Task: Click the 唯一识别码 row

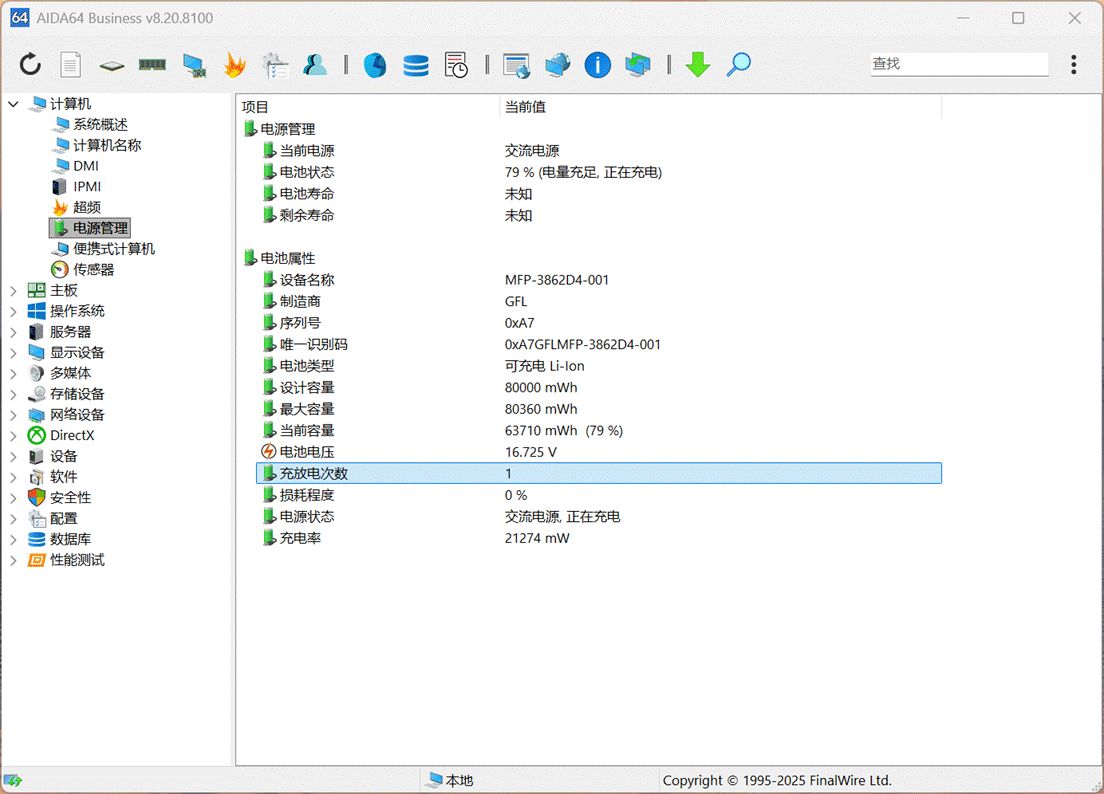Action: click(x=600, y=345)
